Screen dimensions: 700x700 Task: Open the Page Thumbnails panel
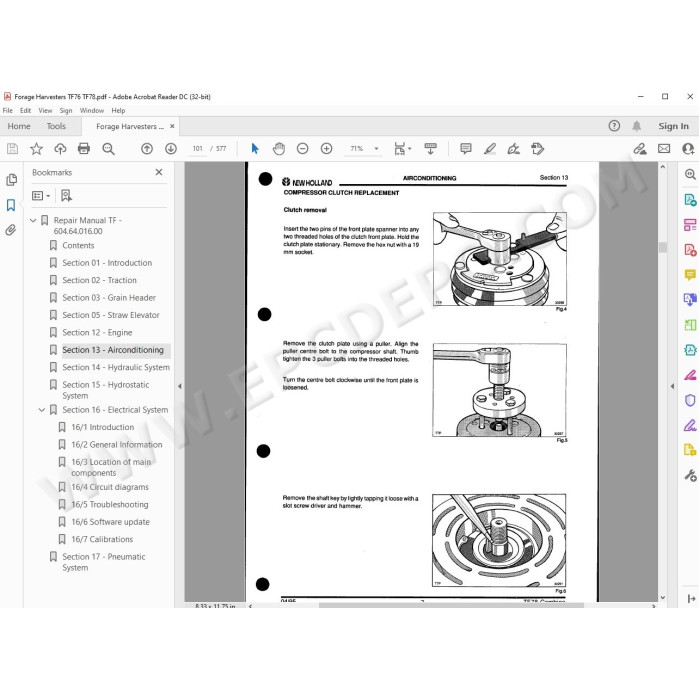click(12, 180)
